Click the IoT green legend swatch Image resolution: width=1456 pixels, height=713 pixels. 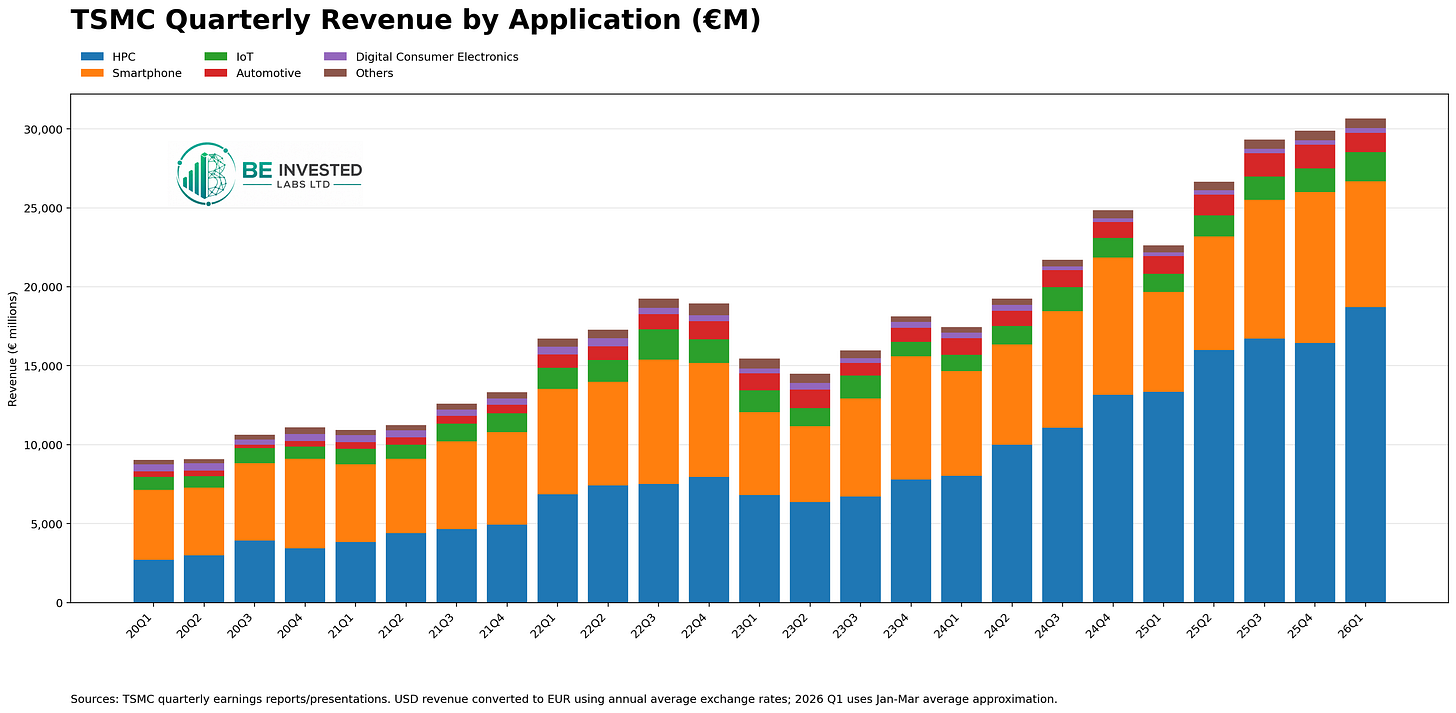(215, 57)
